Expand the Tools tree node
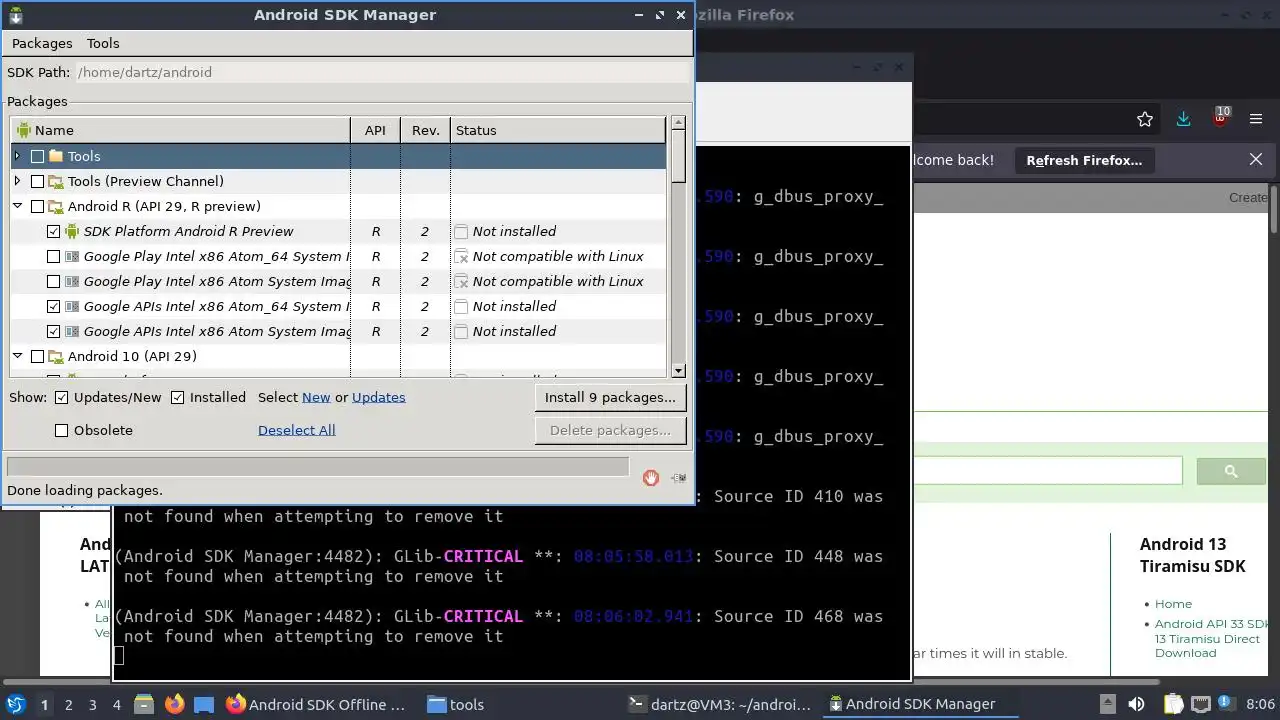Screen dimensions: 1280x720 18,156
